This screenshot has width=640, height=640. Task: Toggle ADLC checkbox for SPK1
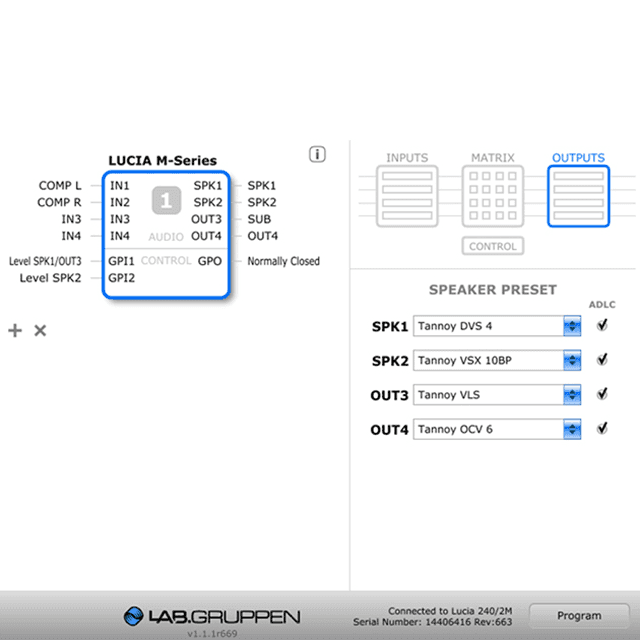tap(602, 325)
